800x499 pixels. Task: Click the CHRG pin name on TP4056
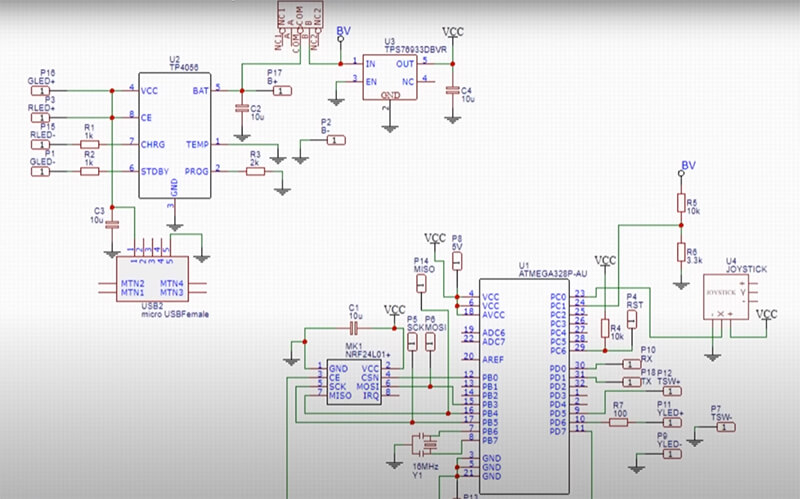coord(153,144)
